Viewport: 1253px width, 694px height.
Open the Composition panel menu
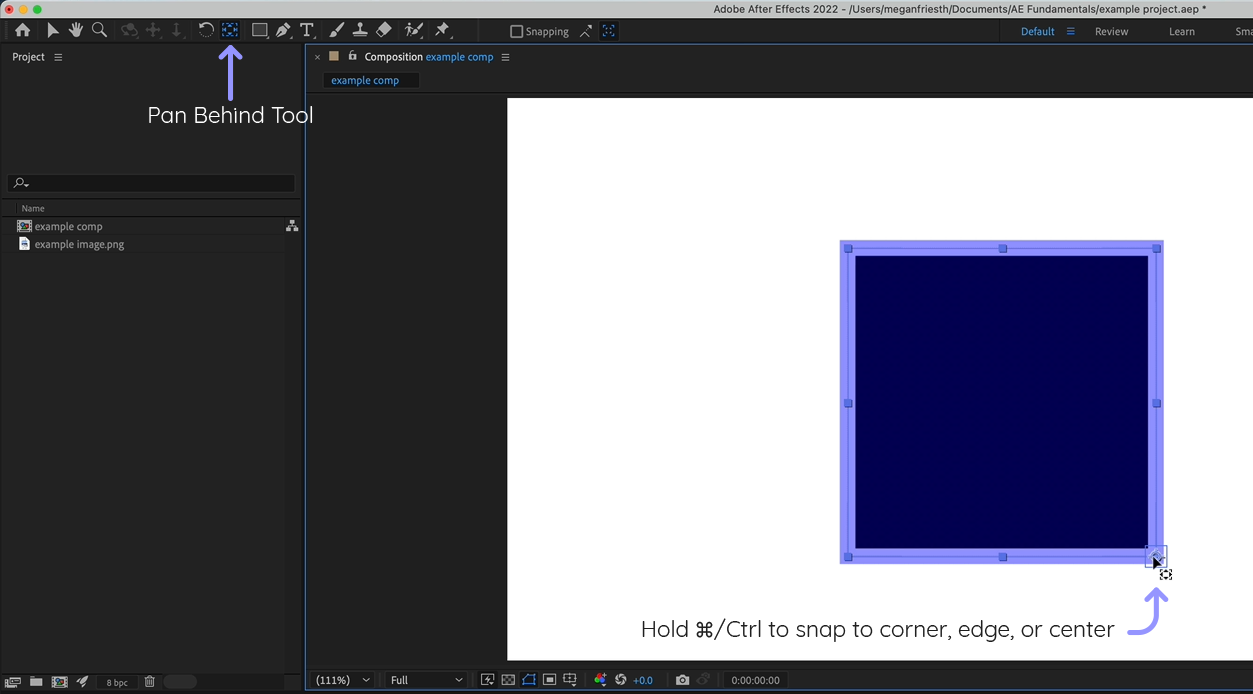[x=505, y=57]
